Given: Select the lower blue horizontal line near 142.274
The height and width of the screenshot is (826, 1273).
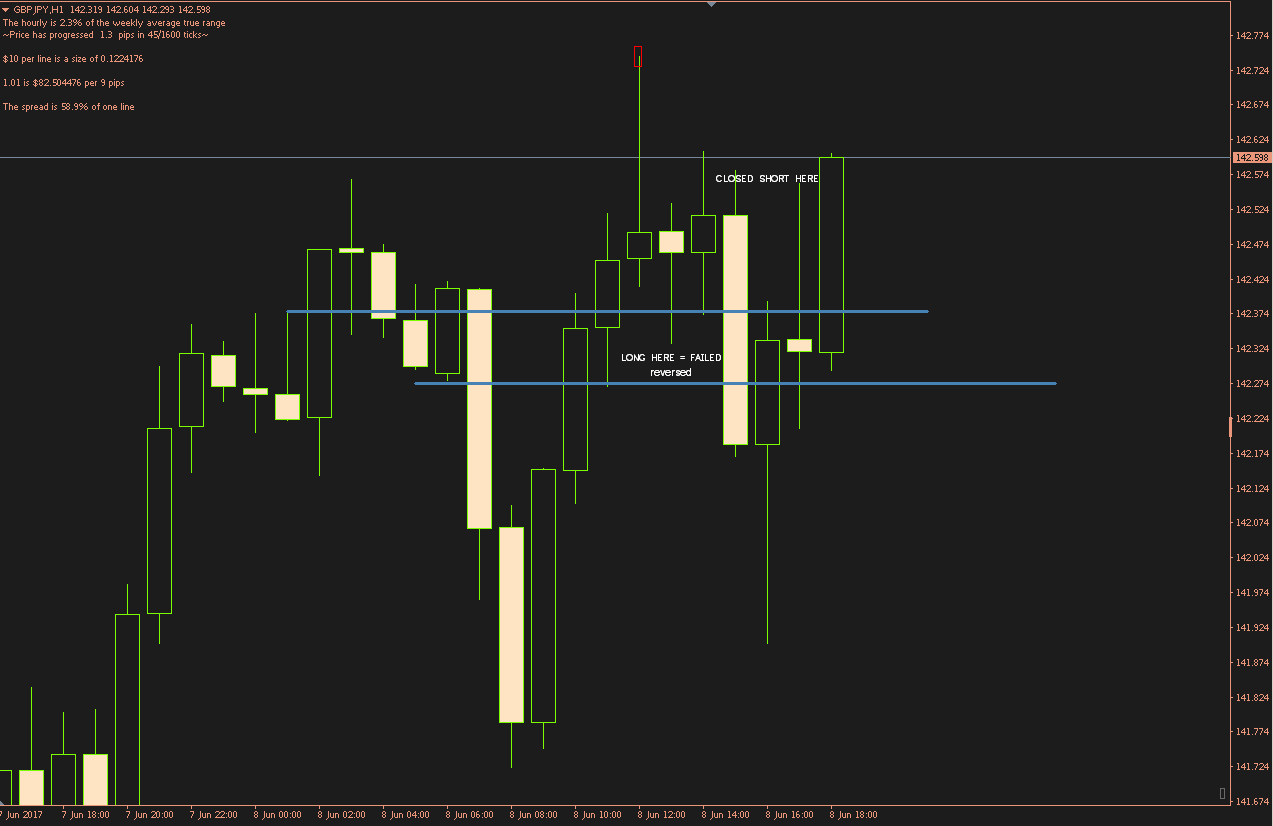Looking at the screenshot, I should [735, 383].
